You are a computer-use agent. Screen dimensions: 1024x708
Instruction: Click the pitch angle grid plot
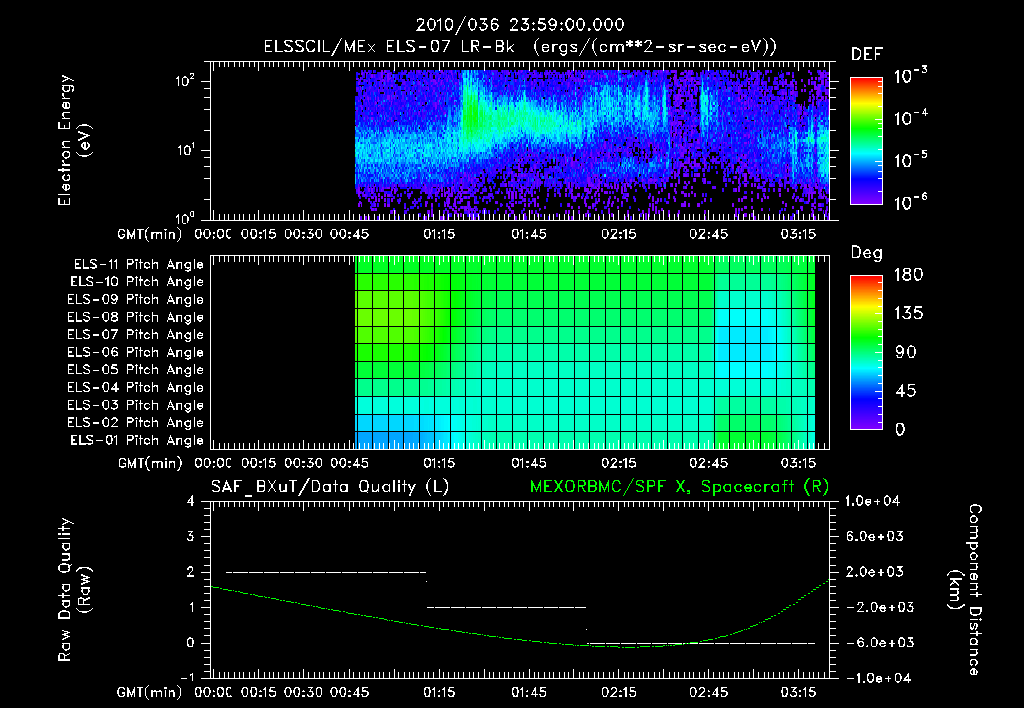click(520, 352)
